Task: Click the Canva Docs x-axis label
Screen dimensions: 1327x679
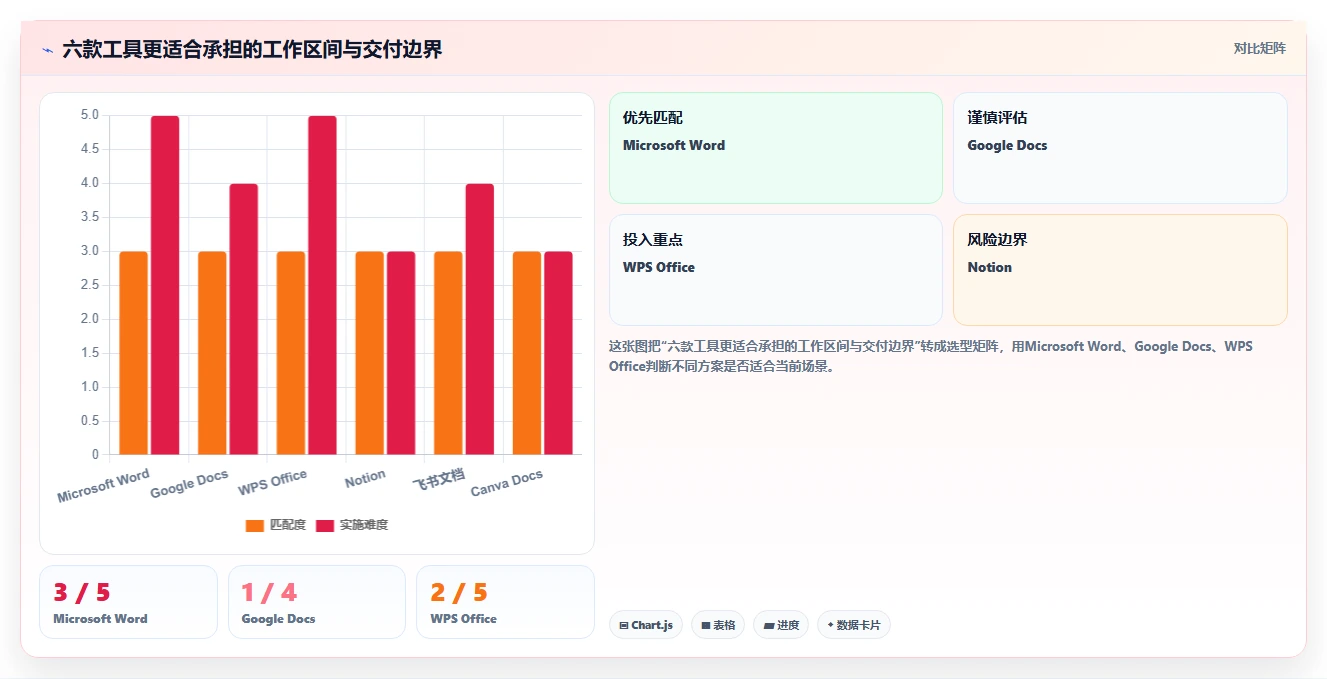Action: tap(507, 483)
